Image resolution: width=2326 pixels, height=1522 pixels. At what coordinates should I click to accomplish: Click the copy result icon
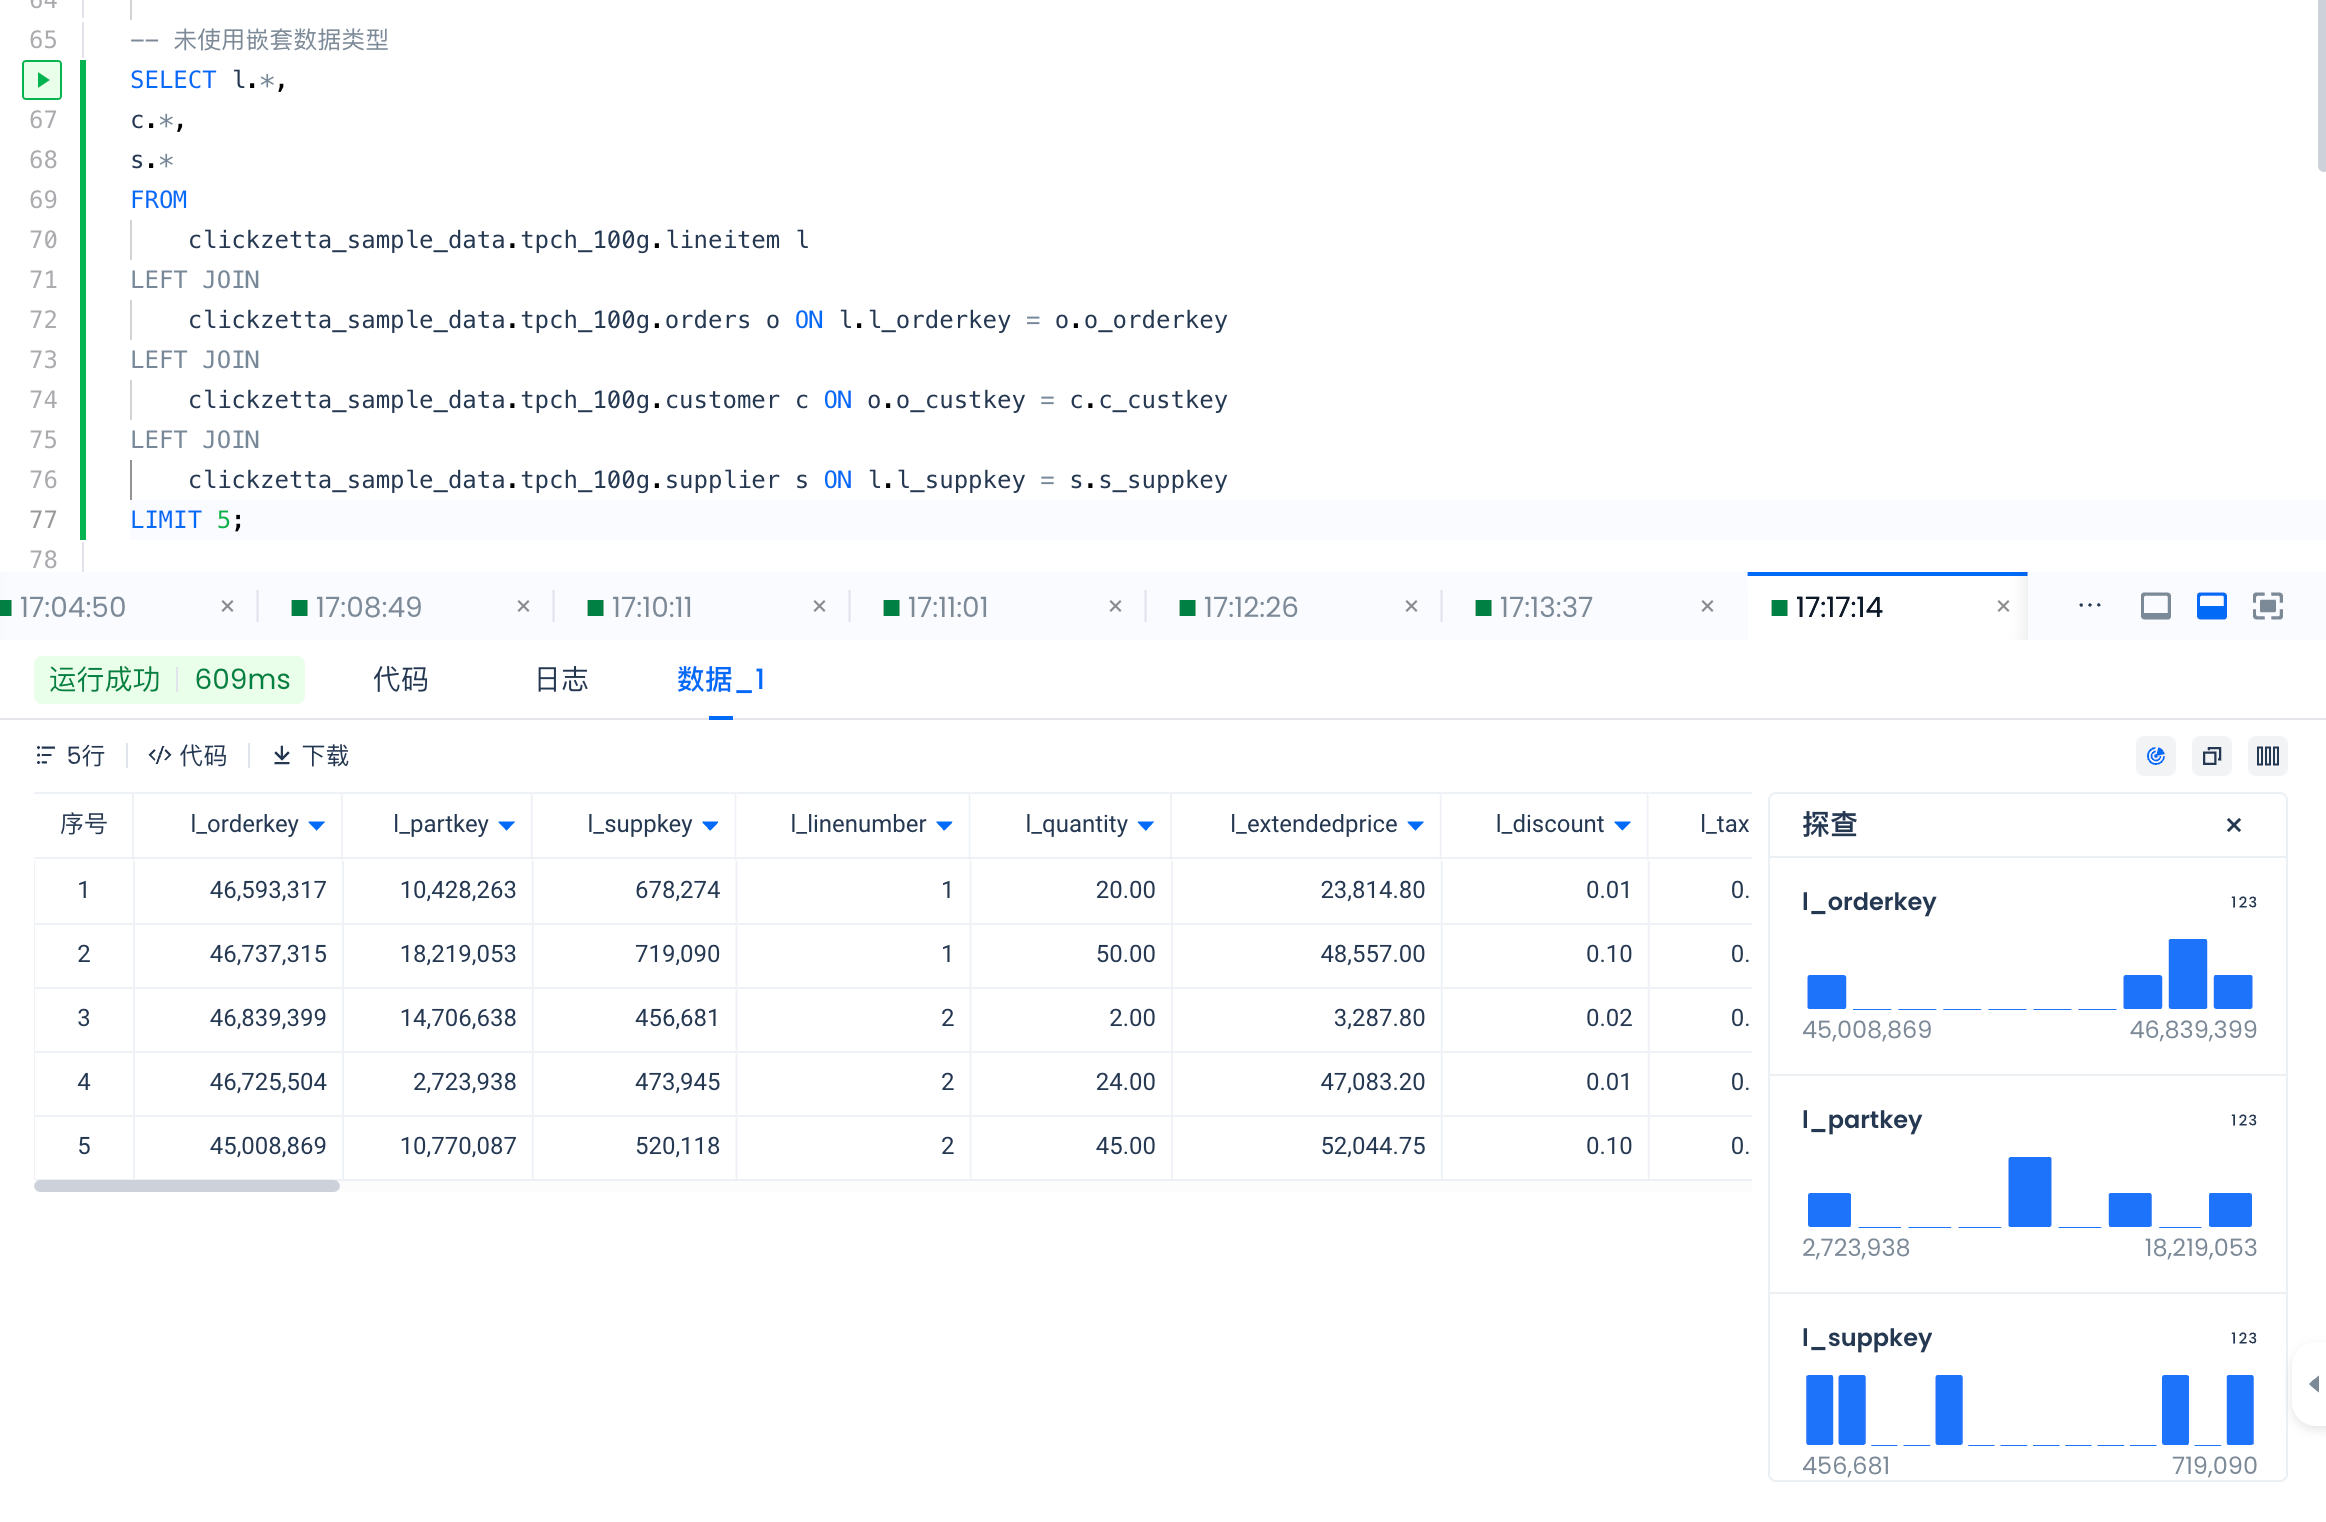tap(2211, 756)
